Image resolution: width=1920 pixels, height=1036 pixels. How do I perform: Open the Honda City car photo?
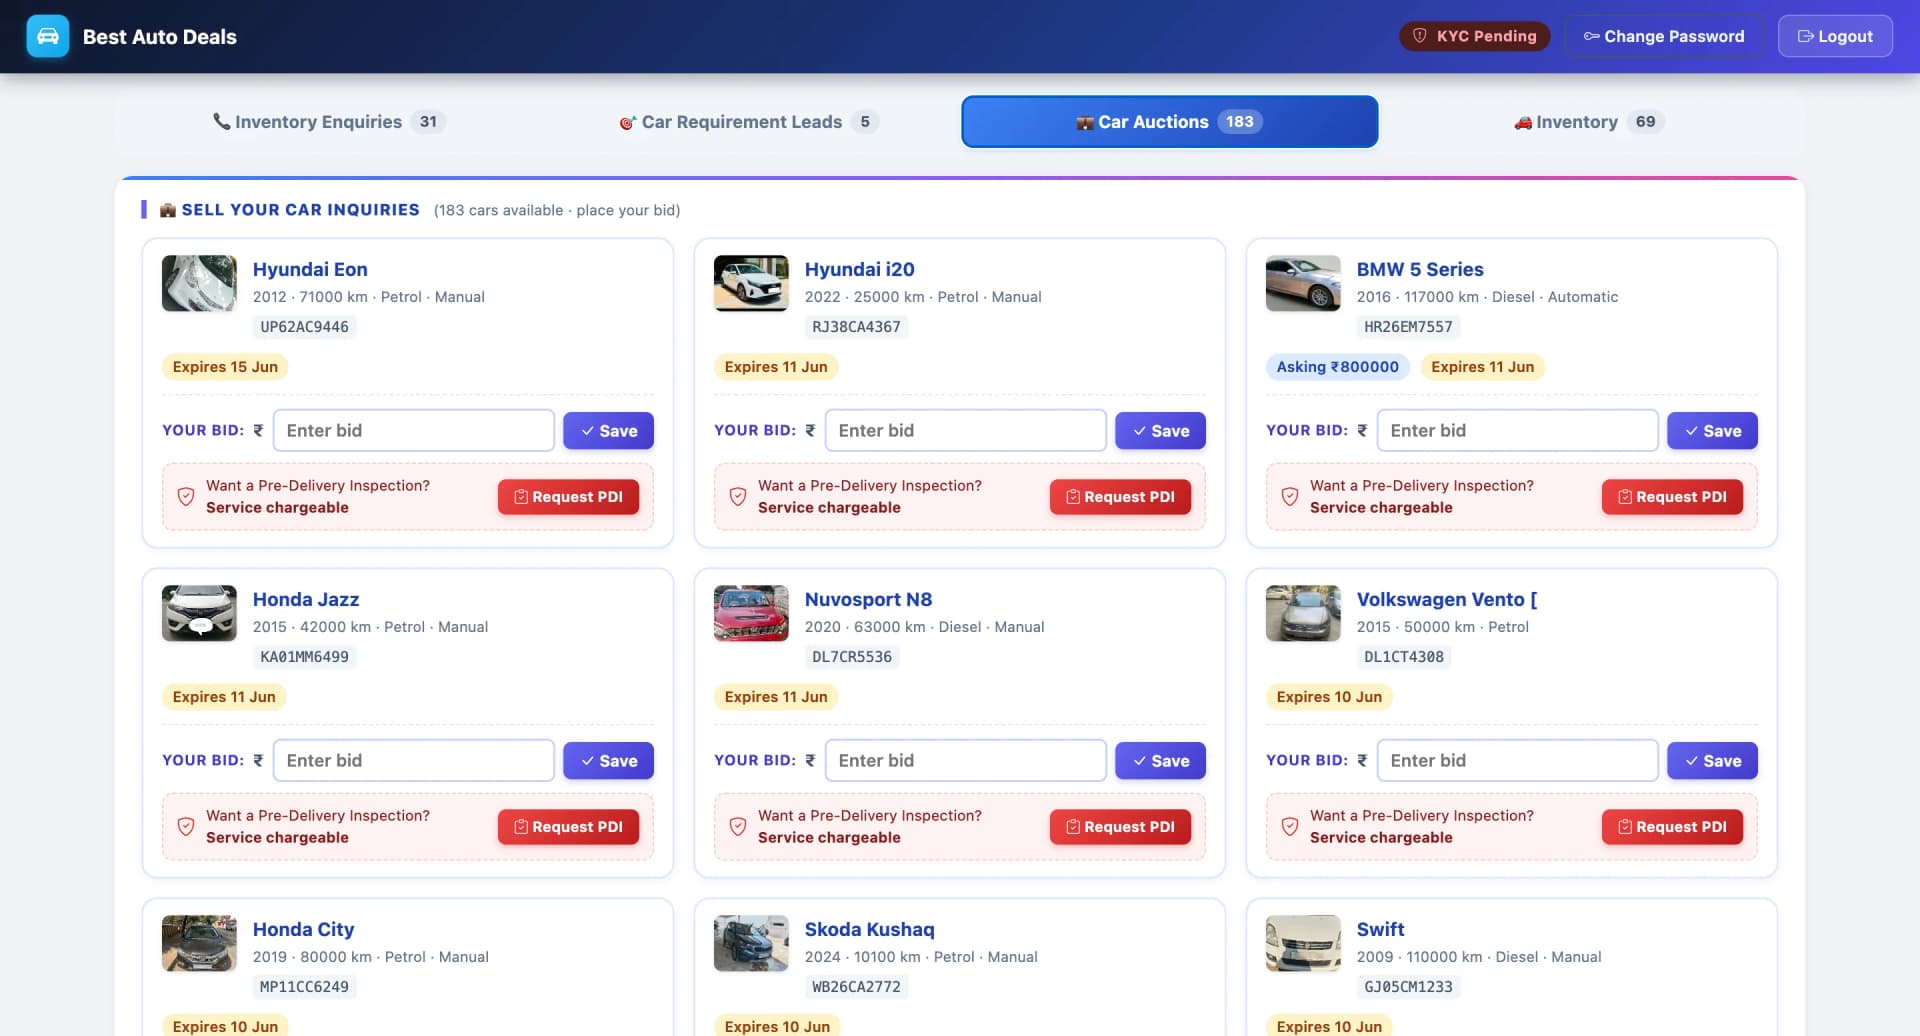coord(199,943)
